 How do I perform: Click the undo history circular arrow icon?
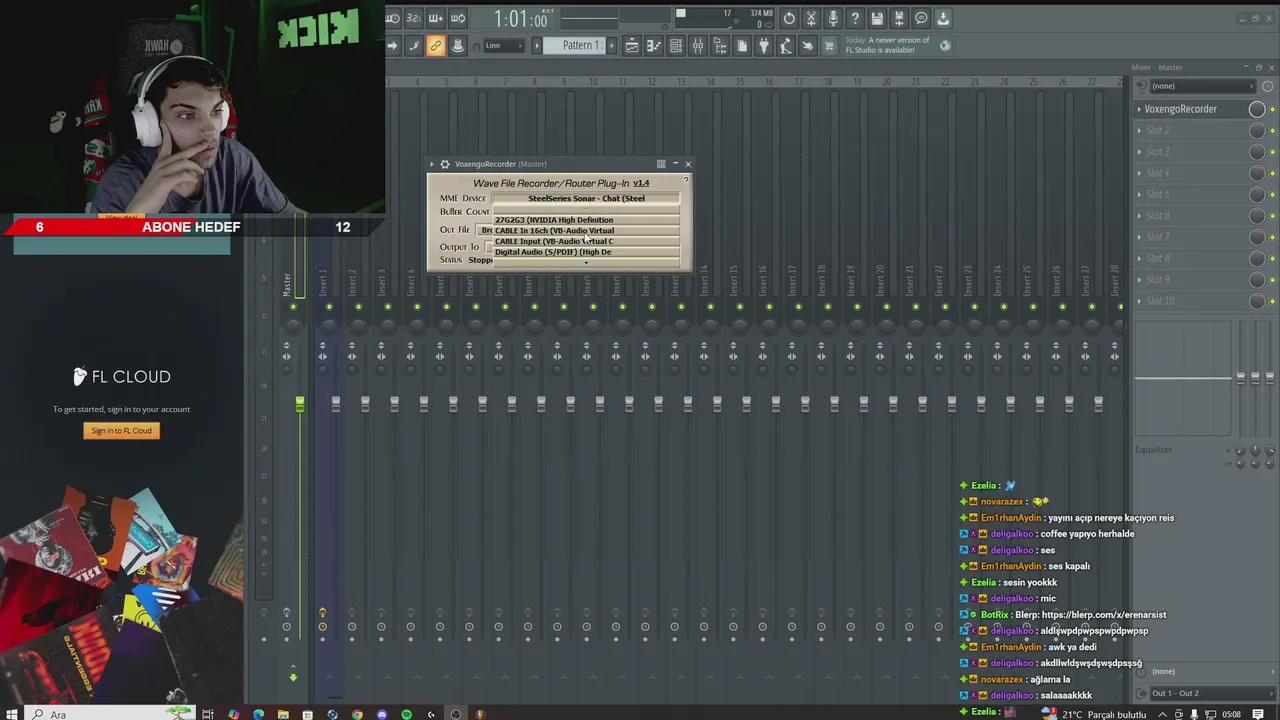coord(789,18)
